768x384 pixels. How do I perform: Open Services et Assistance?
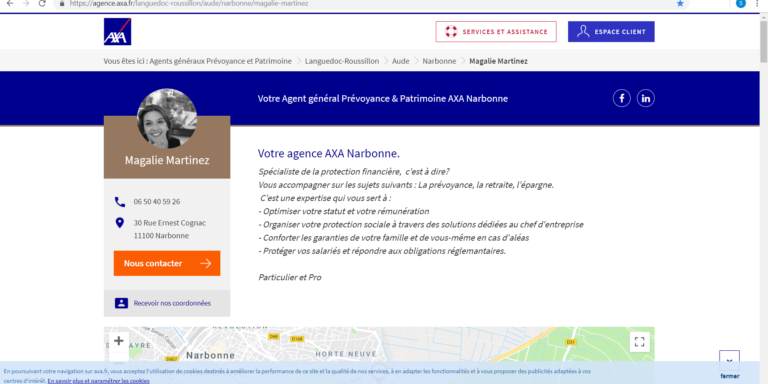(496, 32)
